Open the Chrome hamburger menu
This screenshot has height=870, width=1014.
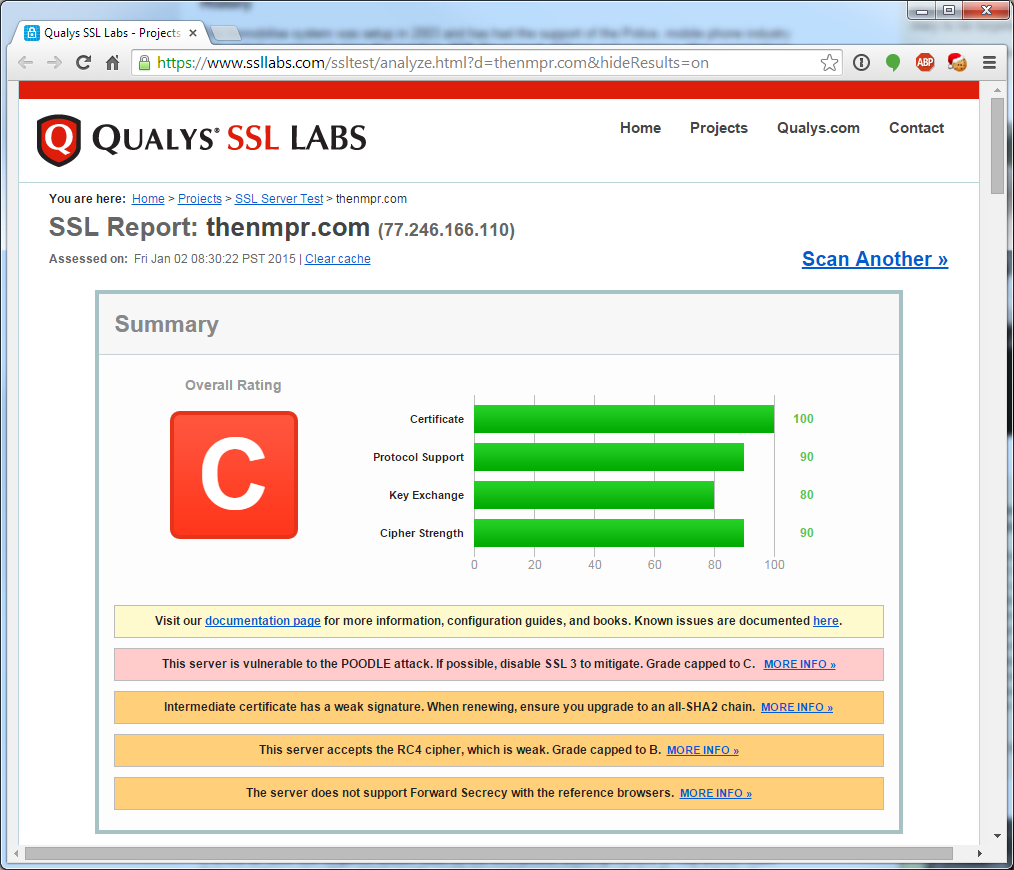989,62
